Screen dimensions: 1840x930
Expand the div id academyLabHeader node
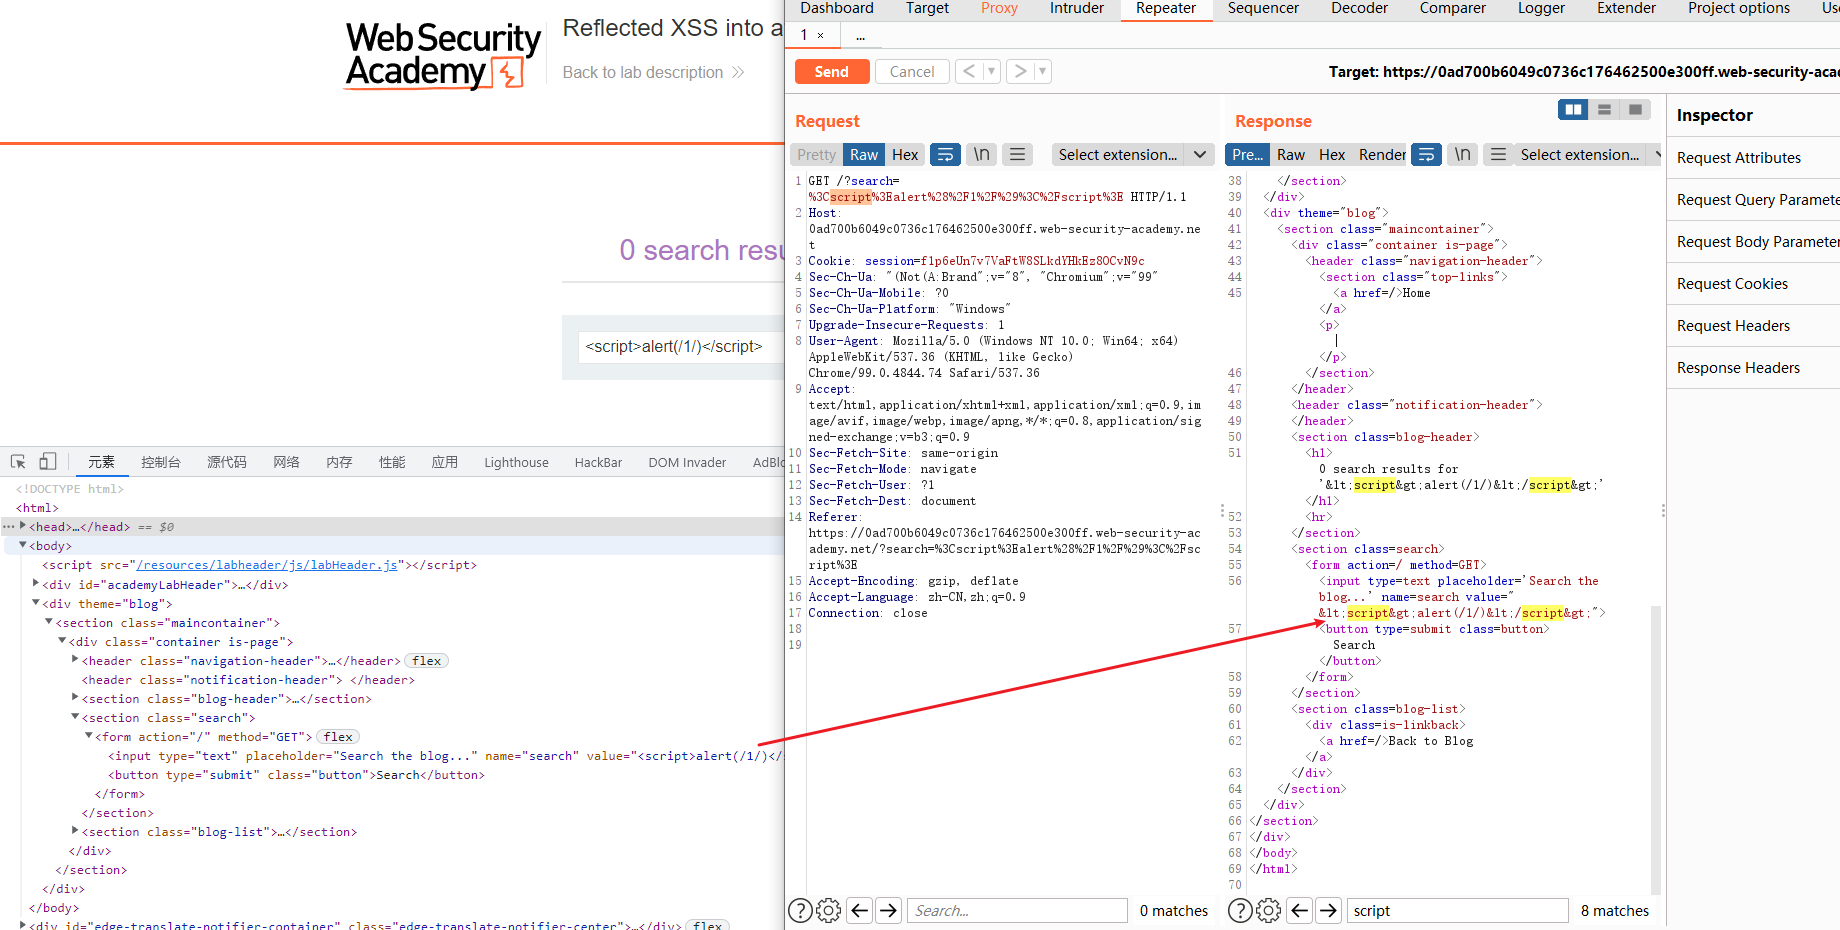(x=36, y=584)
